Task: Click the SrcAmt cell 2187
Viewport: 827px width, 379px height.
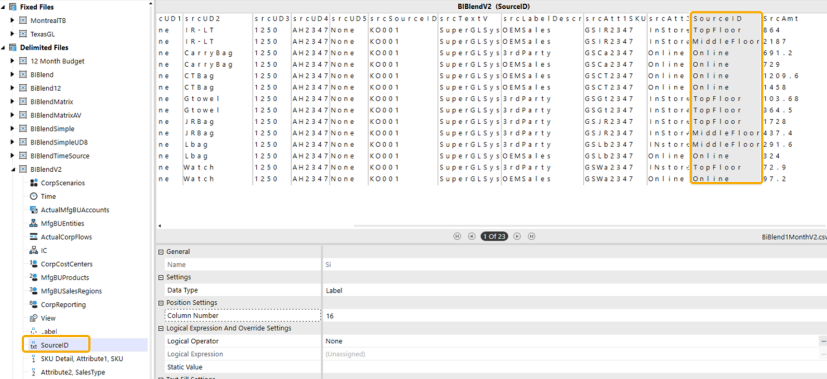Action: [775, 42]
